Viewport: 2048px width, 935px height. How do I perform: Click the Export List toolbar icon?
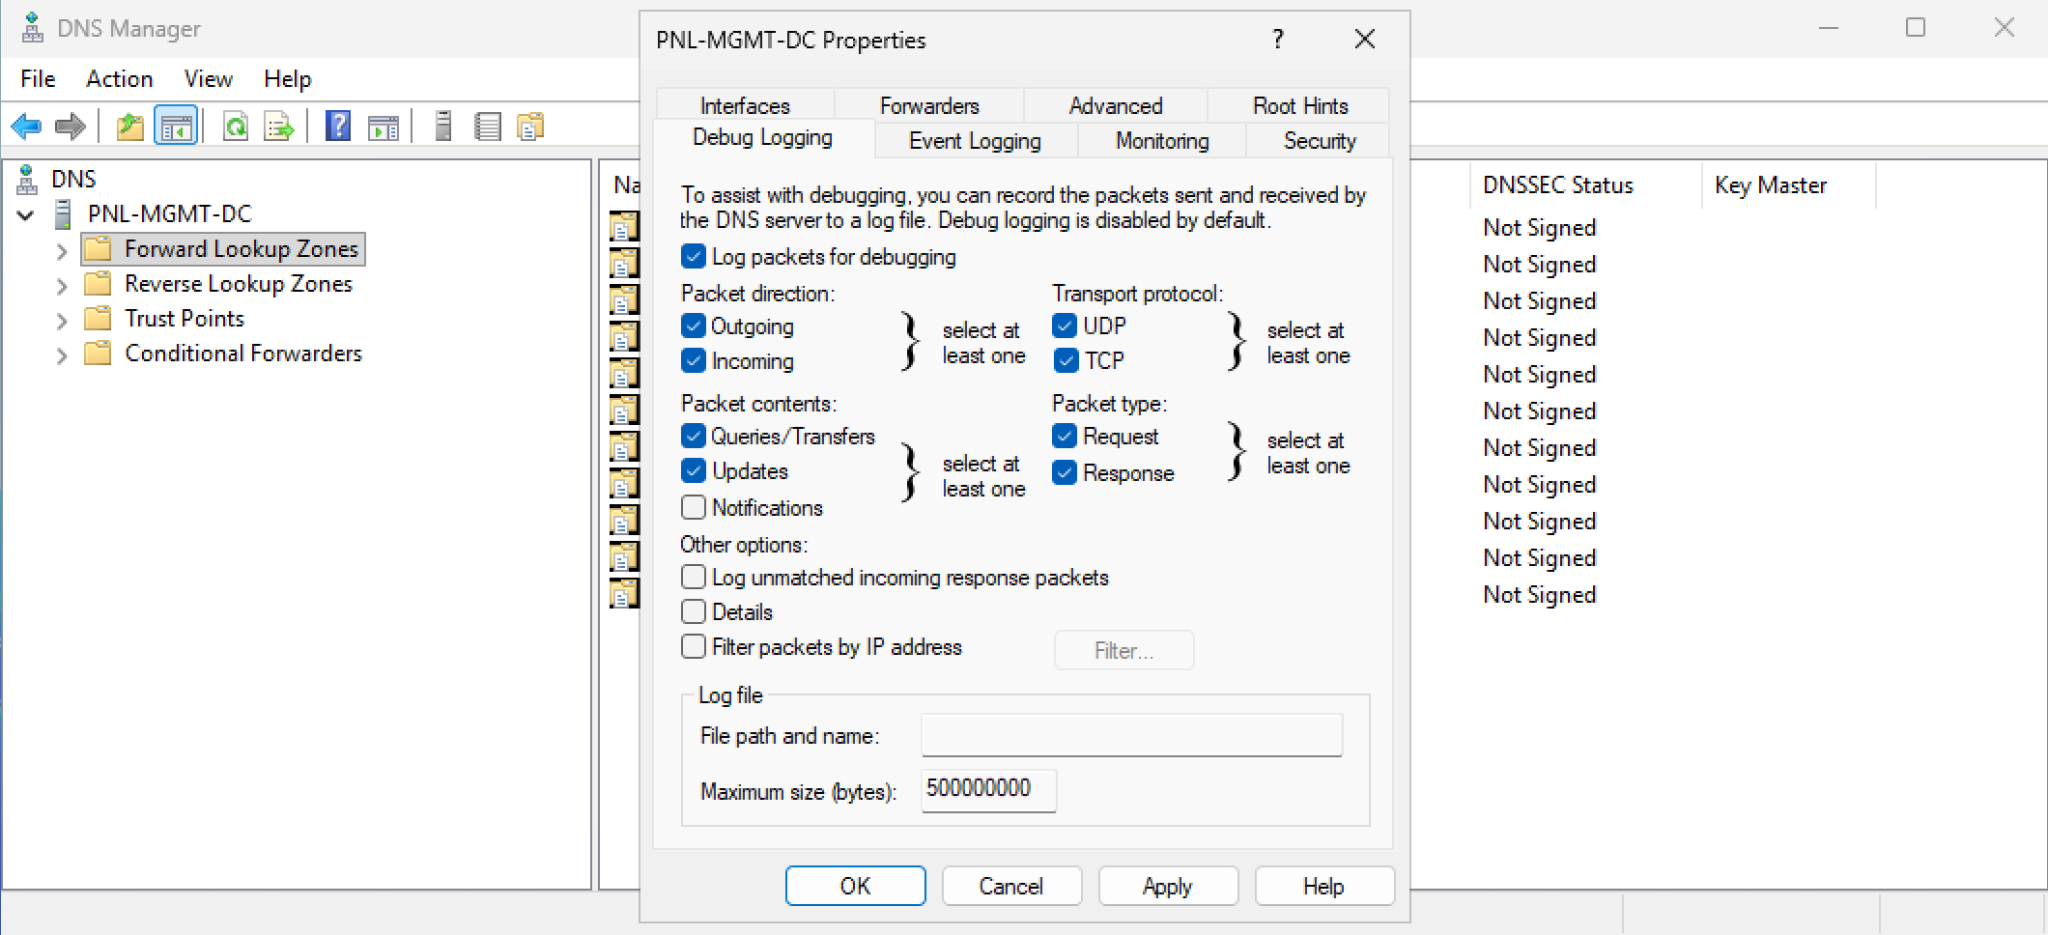[279, 126]
